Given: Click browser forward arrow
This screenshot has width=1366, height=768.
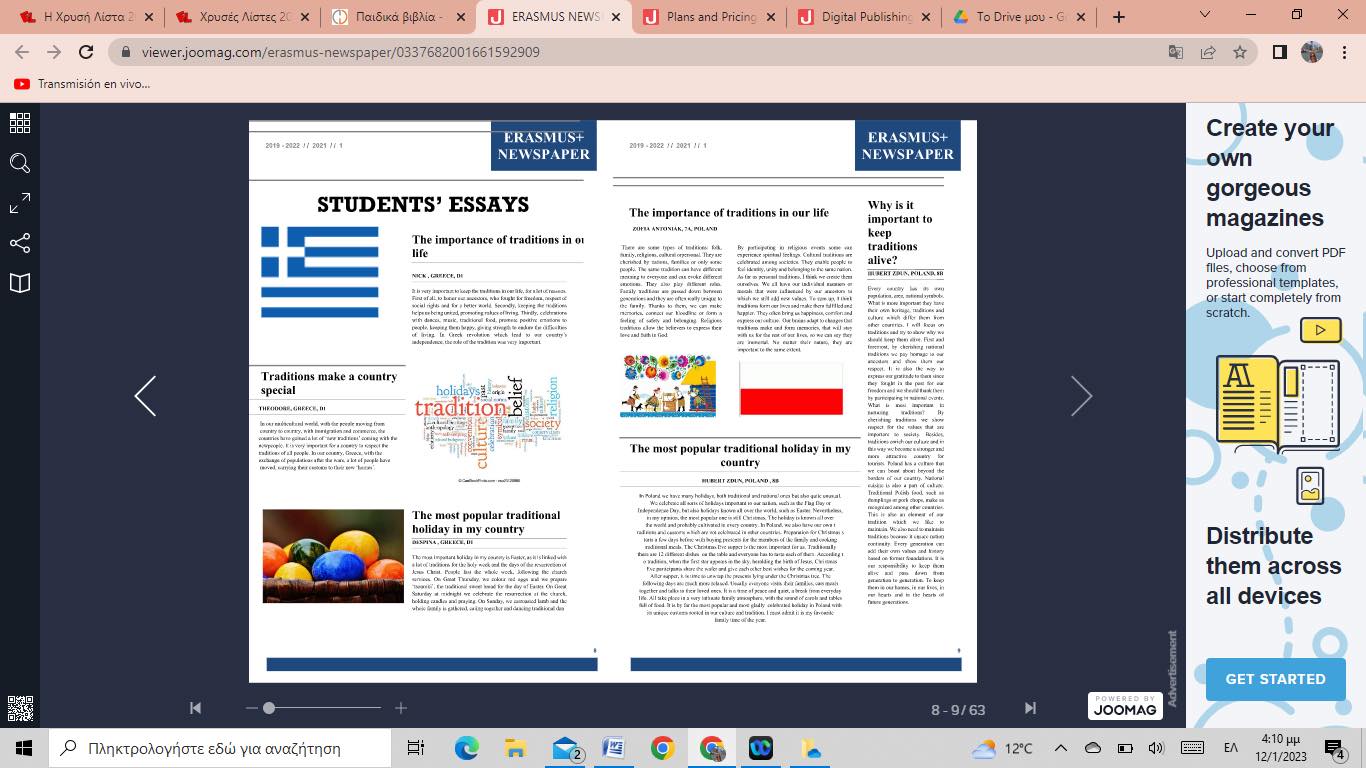Looking at the screenshot, I should [x=54, y=52].
